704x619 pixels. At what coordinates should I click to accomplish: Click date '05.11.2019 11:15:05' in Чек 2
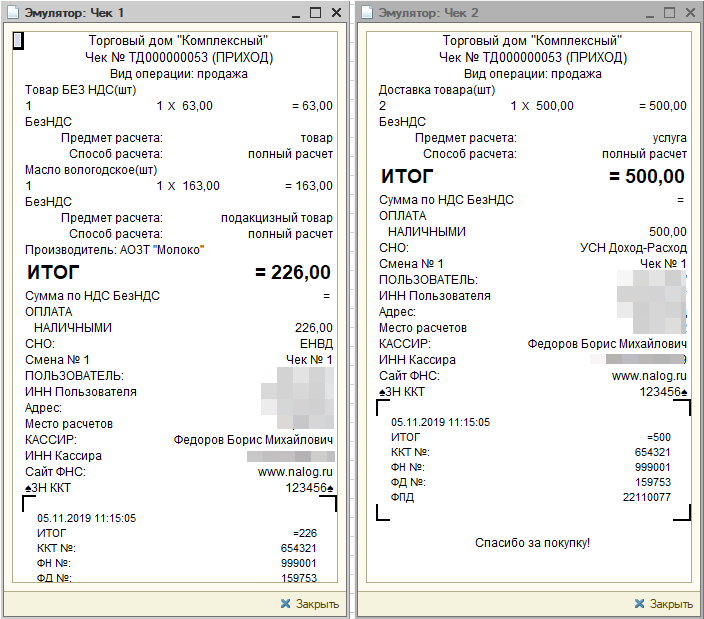click(440, 422)
